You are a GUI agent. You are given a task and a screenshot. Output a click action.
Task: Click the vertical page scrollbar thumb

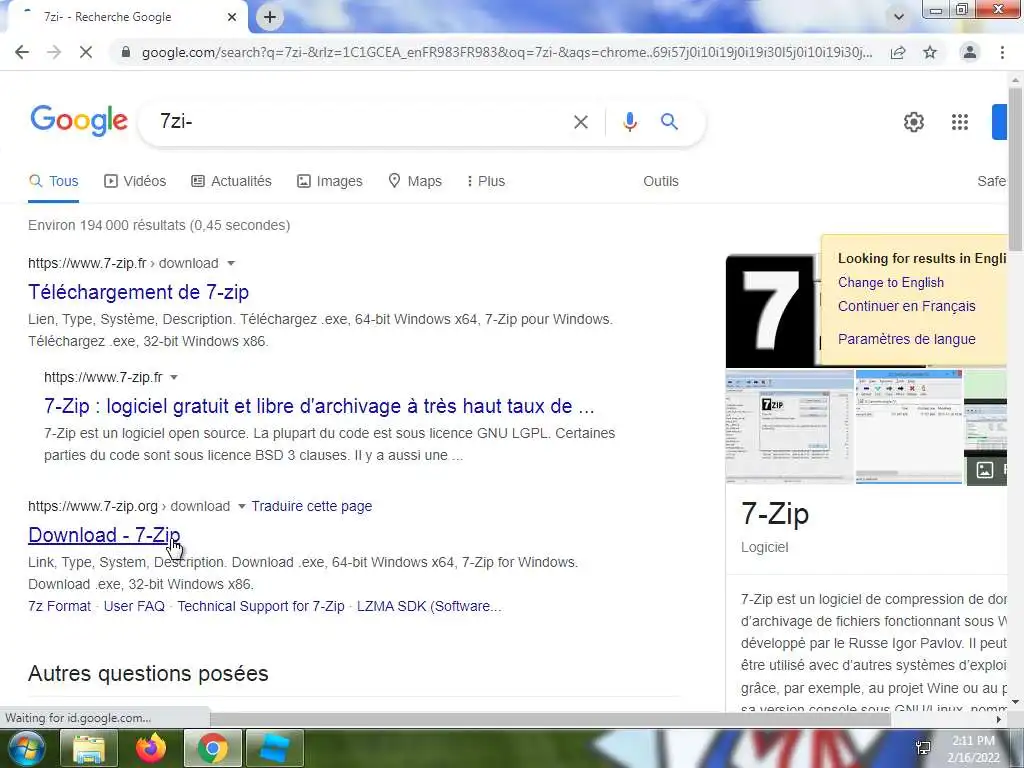(x=1015, y=168)
